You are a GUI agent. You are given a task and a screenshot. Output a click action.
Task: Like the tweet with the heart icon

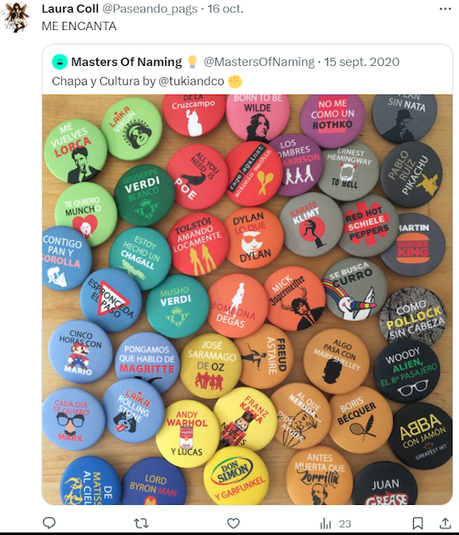point(233,523)
